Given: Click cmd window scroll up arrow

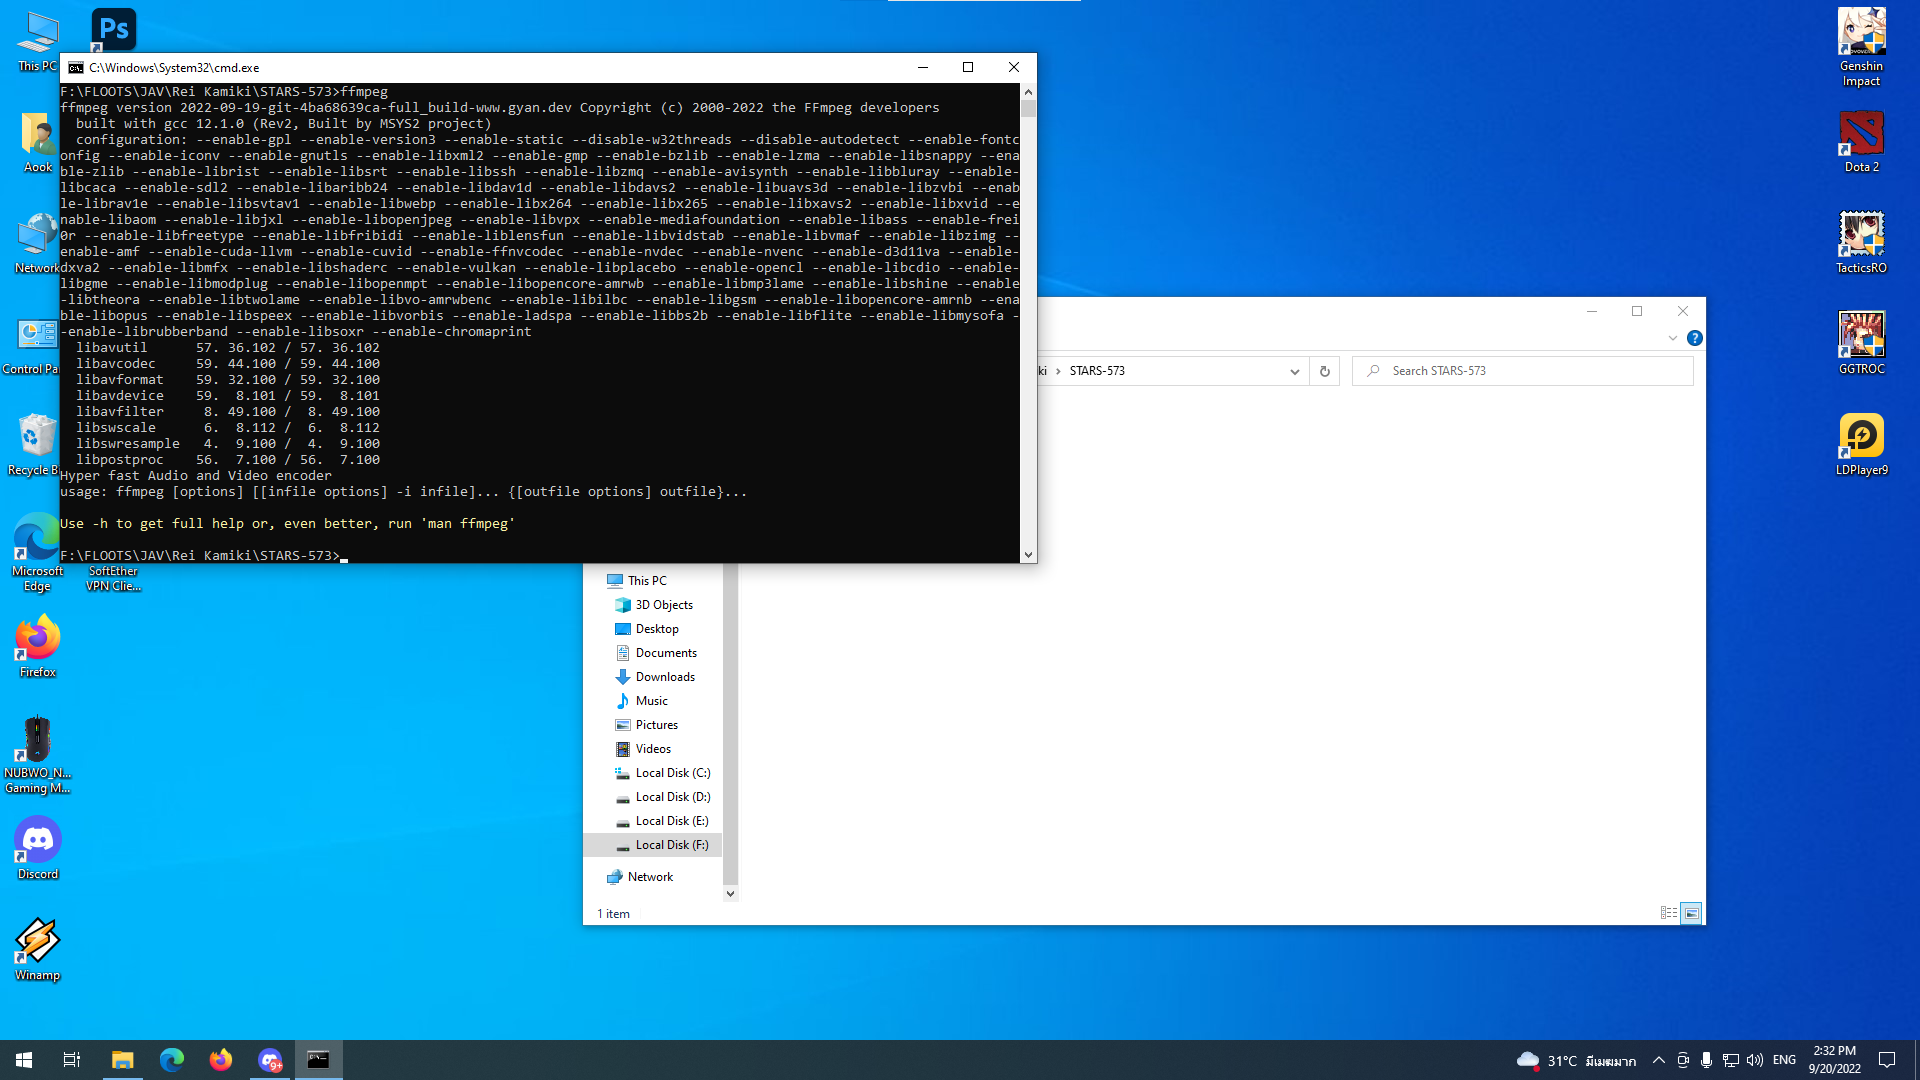Looking at the screenshot, I should [x=1028, y=91].
